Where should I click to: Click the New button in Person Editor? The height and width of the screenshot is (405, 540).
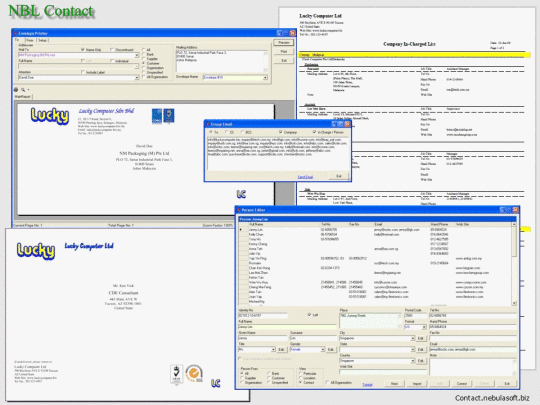click(x=394, y=383)
